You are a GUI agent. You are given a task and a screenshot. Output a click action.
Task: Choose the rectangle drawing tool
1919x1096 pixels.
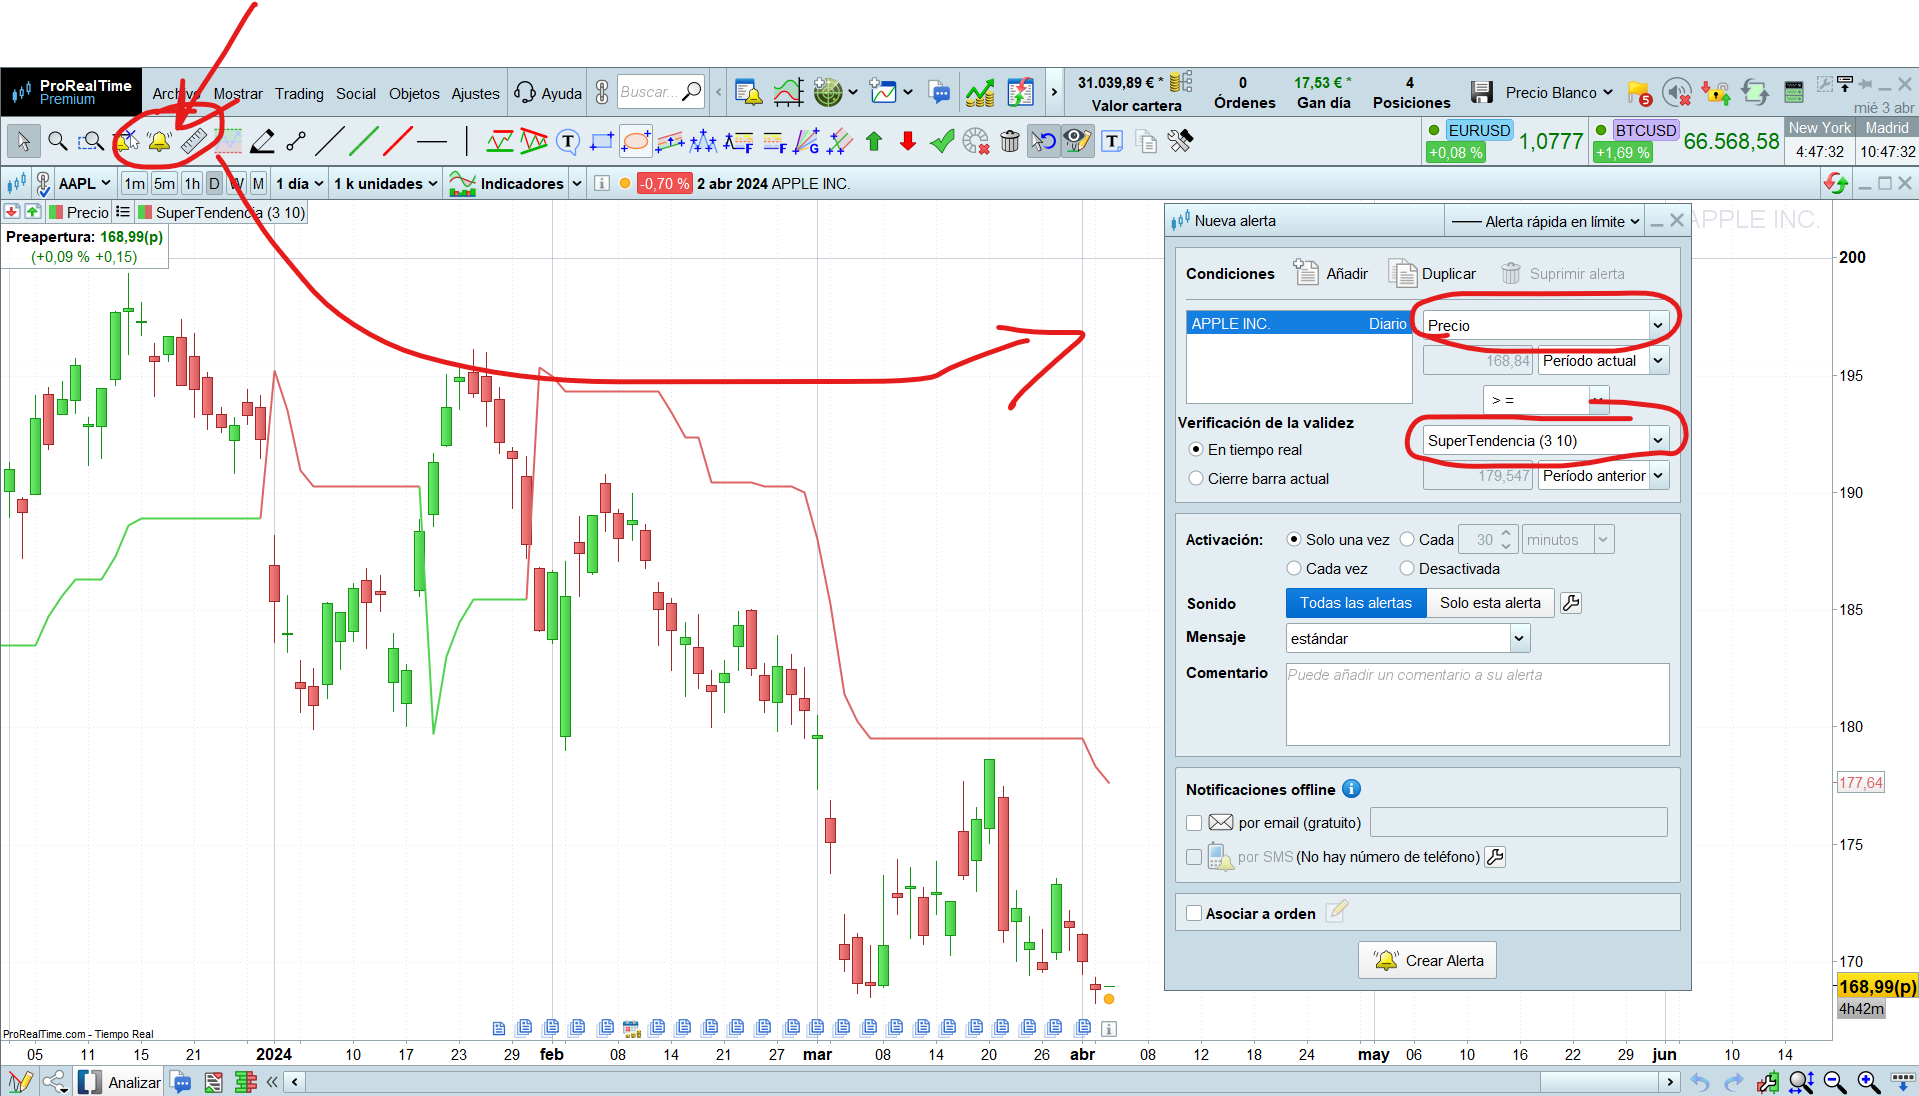[x=602, y=141]
